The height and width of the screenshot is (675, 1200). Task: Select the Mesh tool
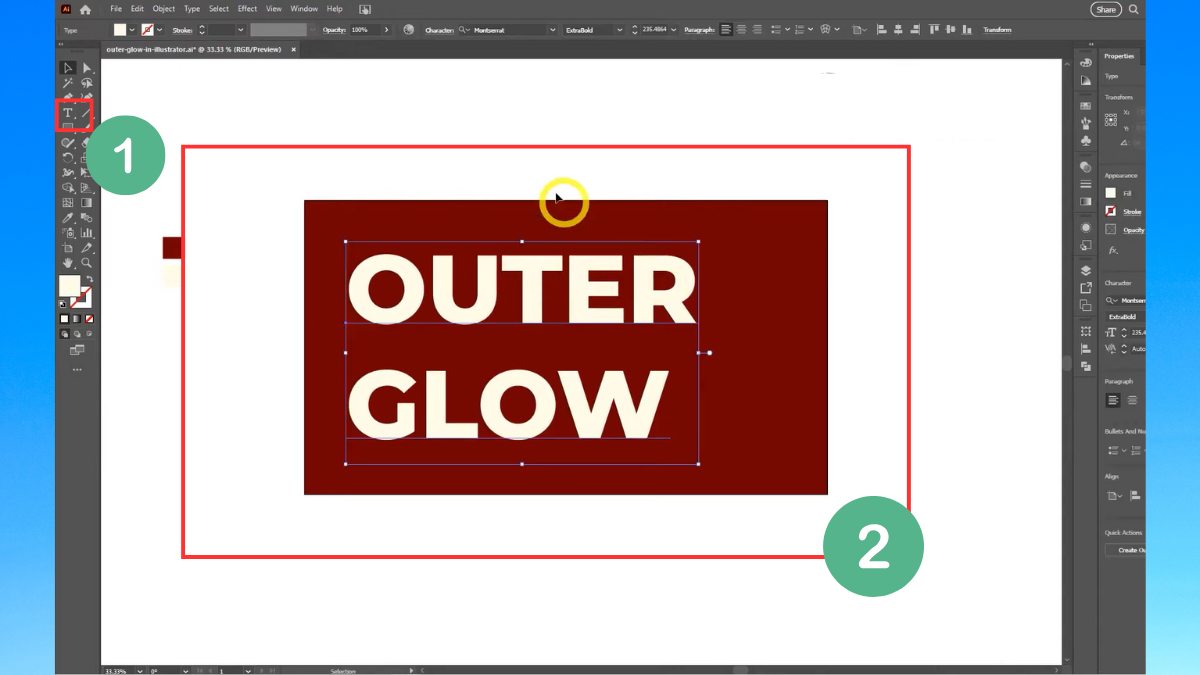[x=67, y=202]
